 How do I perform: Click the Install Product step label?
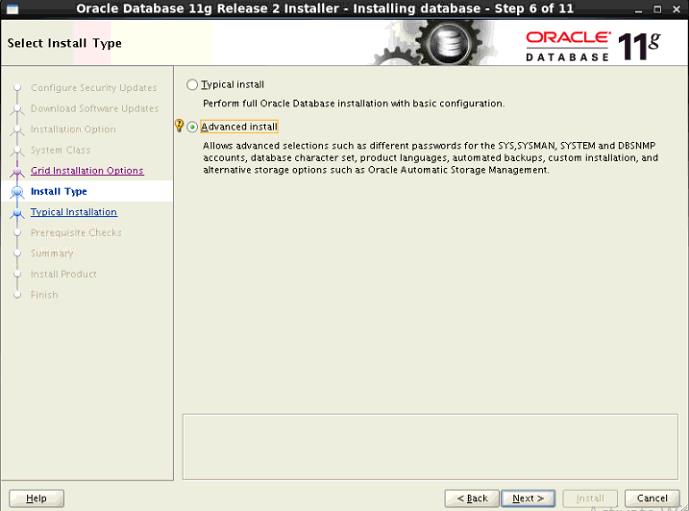point(63,274)
